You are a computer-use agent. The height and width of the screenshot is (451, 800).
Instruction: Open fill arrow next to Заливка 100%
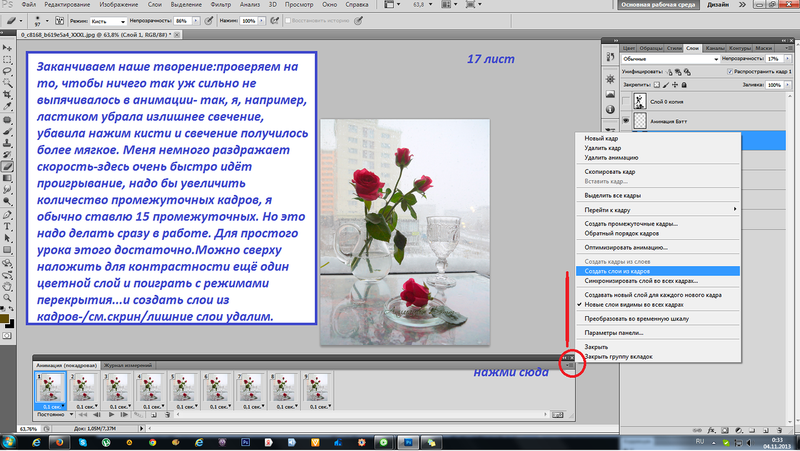tap(788, 85)
